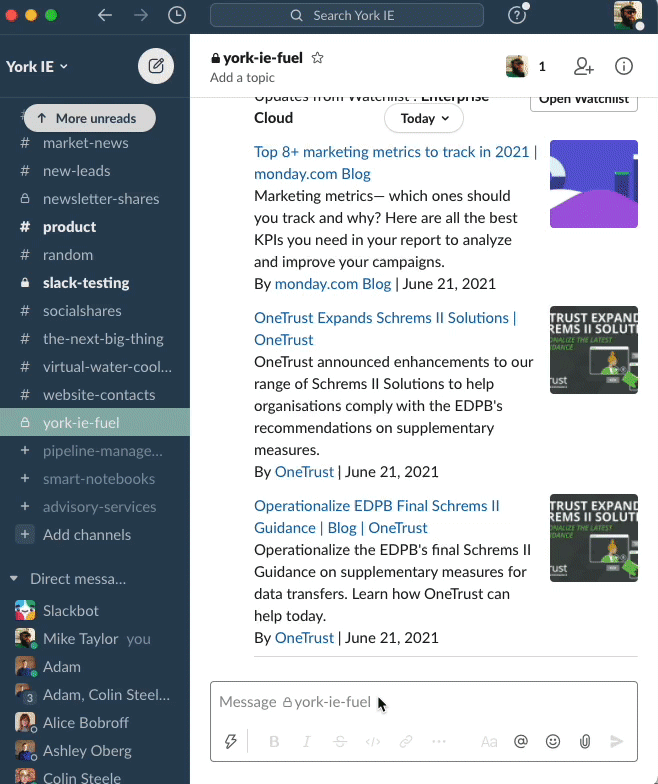Collapse the Direct messages section
The width and height of the screenshot is (658, 784).
pyautogui.click(x=14, y=578)
